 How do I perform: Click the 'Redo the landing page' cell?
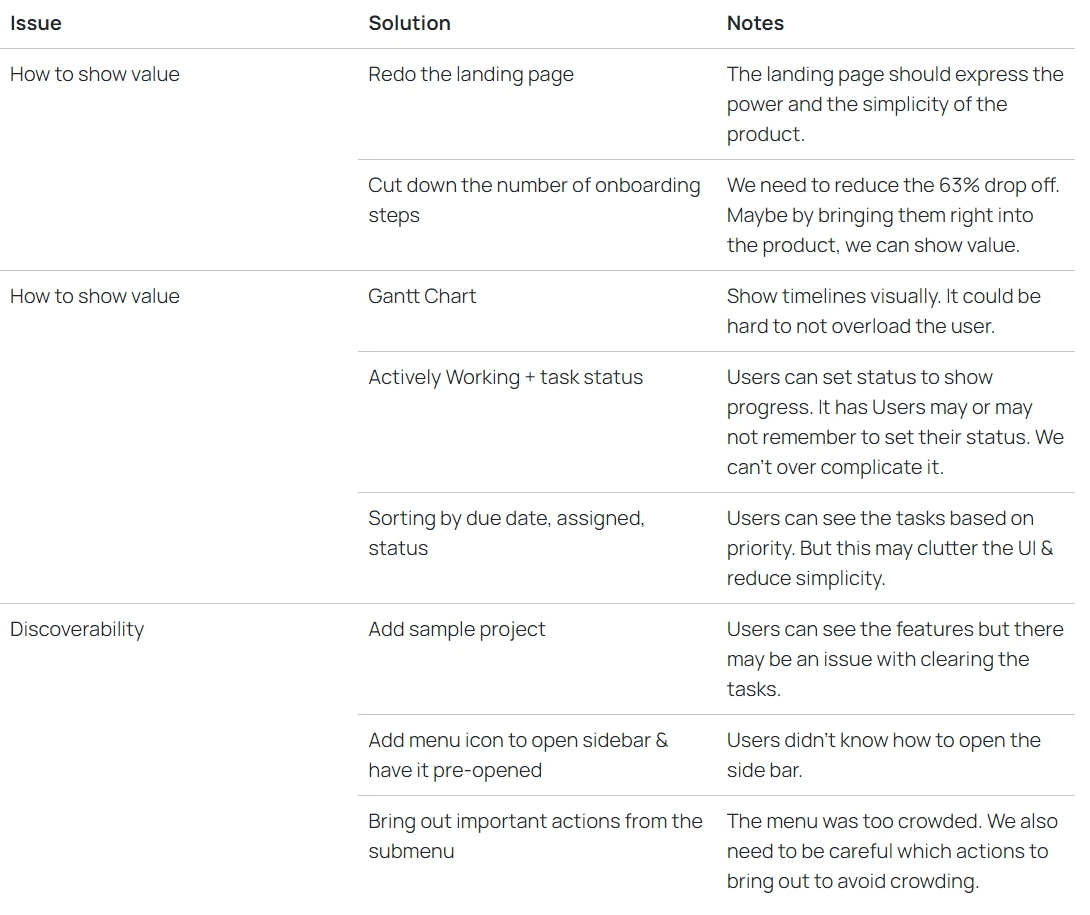[x=471, y=74]
